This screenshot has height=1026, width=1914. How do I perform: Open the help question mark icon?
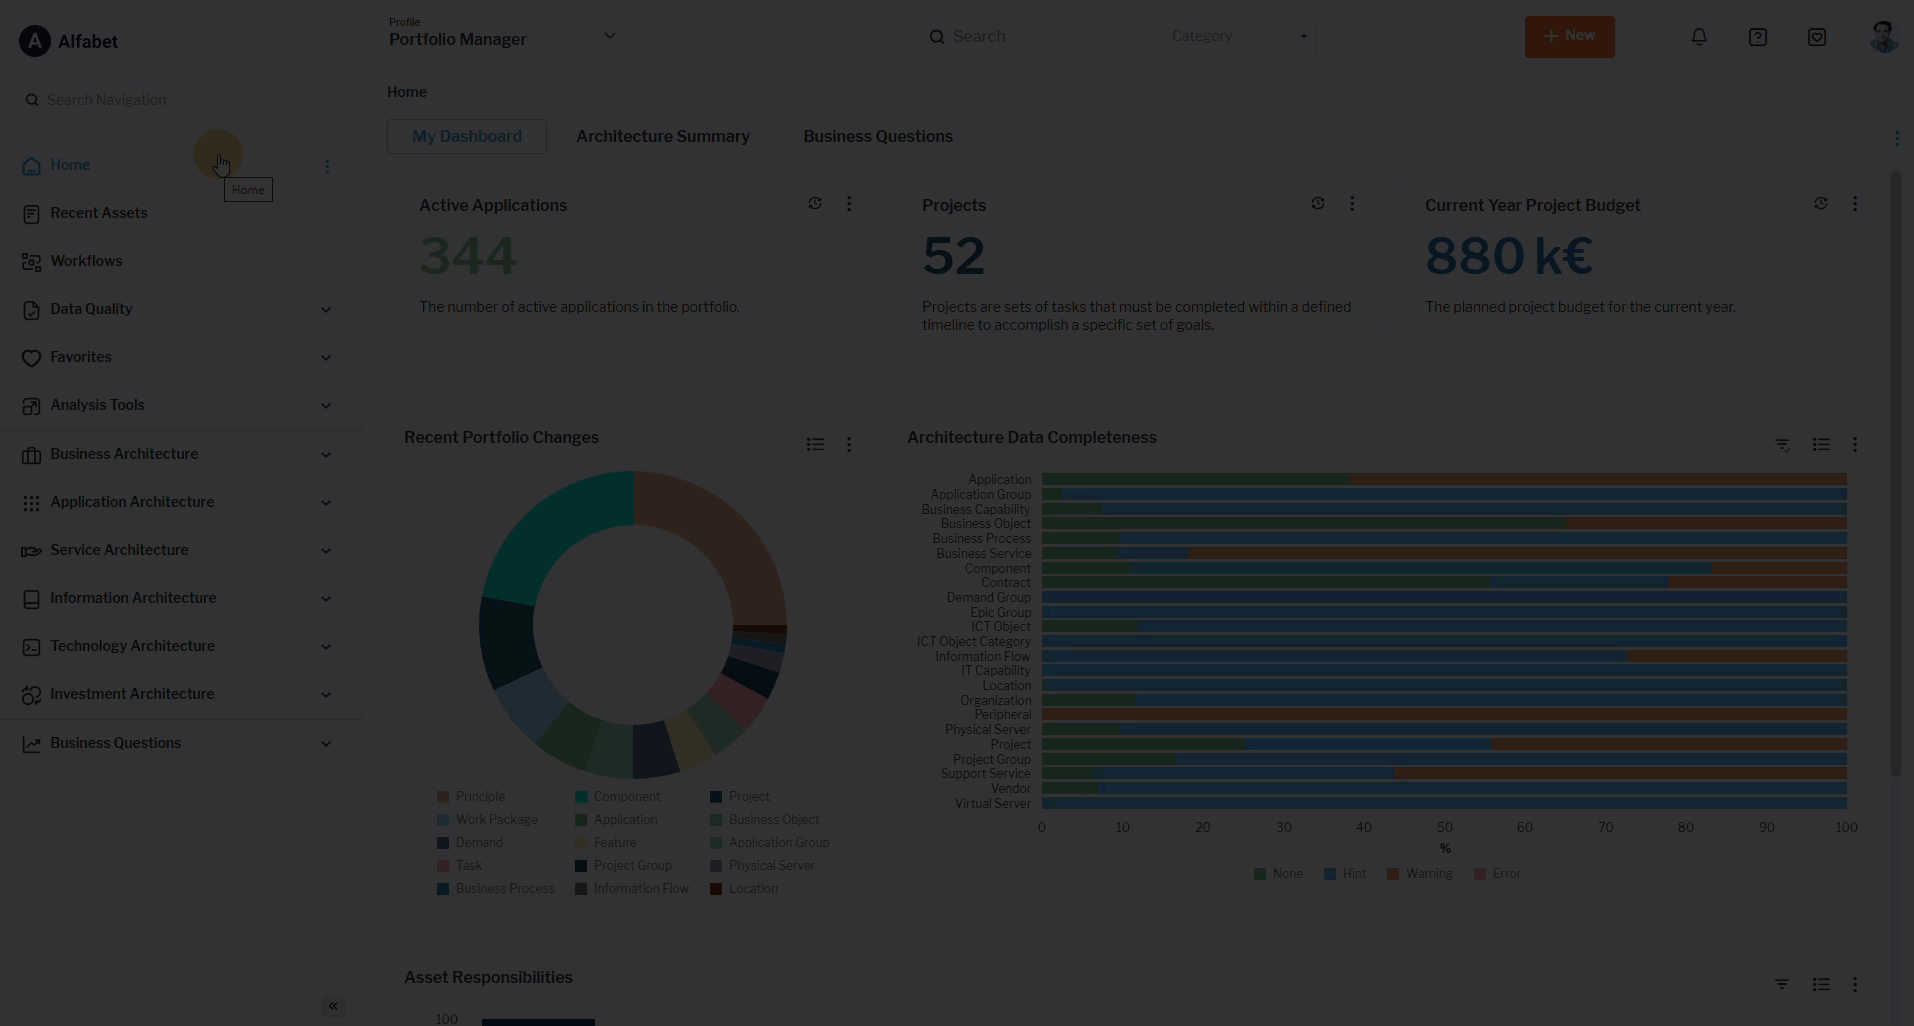tap(1758, 37)
